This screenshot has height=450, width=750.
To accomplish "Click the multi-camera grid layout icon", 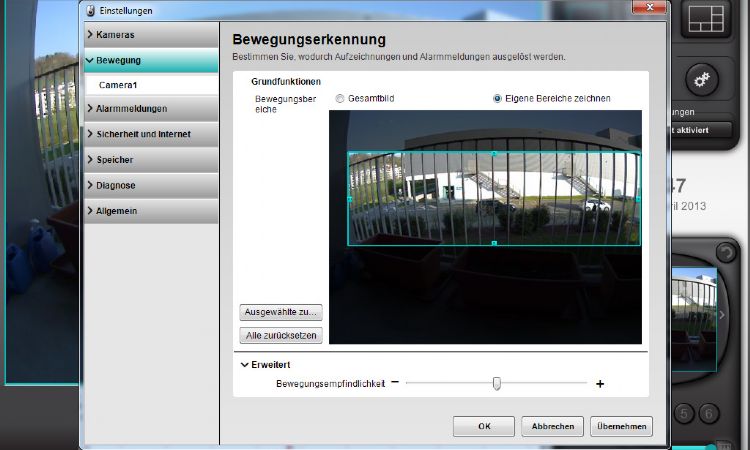I will (x=710, y=18).
